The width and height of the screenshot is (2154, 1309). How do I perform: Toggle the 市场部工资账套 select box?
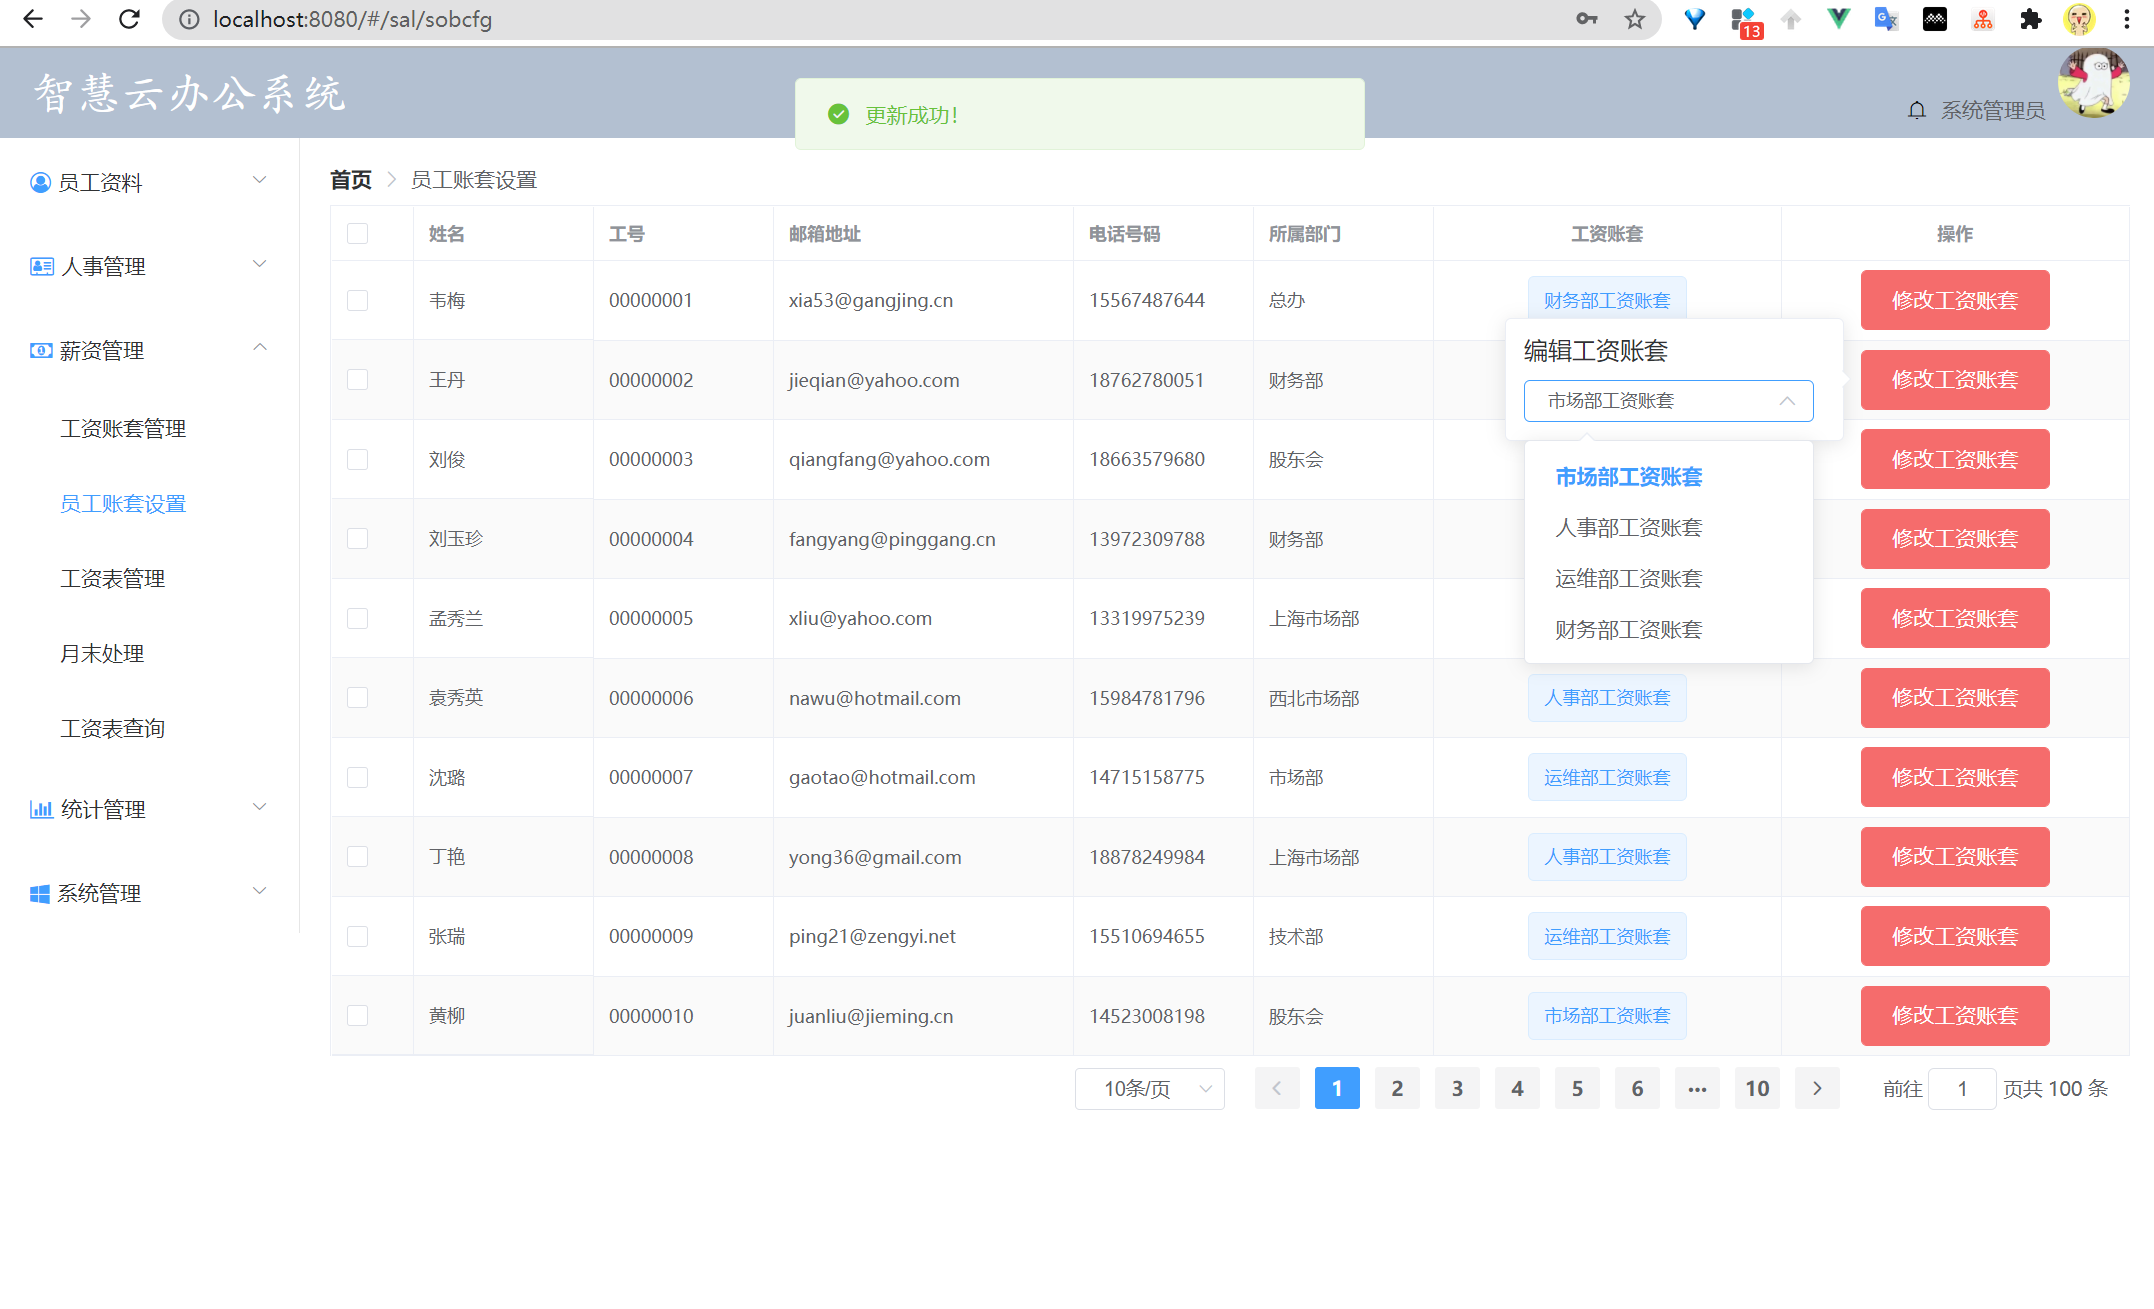[x=1667, y=401]
